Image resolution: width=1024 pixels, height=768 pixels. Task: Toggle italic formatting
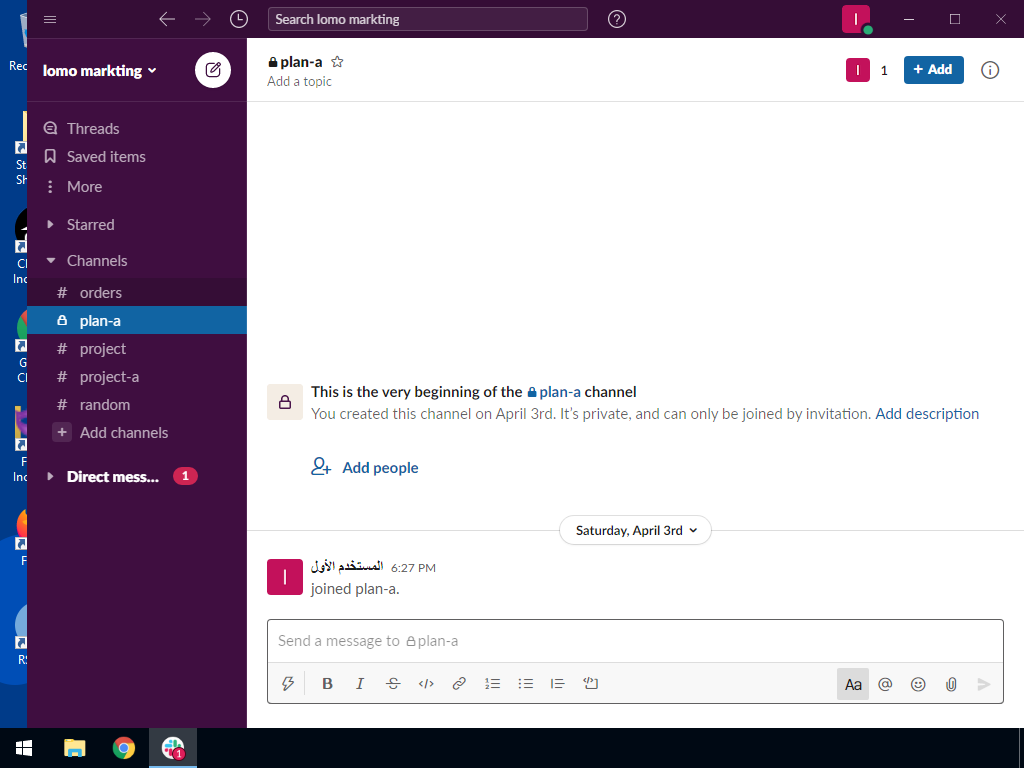point(360,684)
